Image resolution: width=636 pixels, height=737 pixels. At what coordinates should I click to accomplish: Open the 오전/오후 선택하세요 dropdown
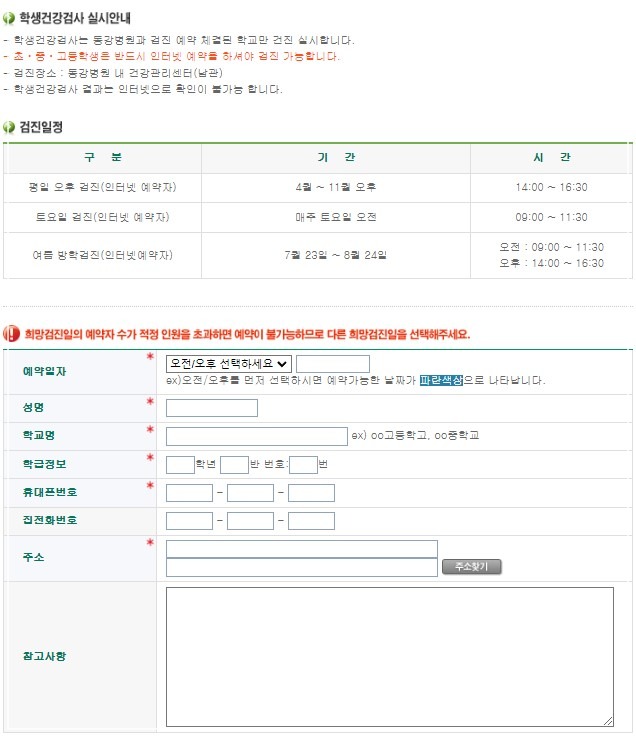(x=228, y=364)
